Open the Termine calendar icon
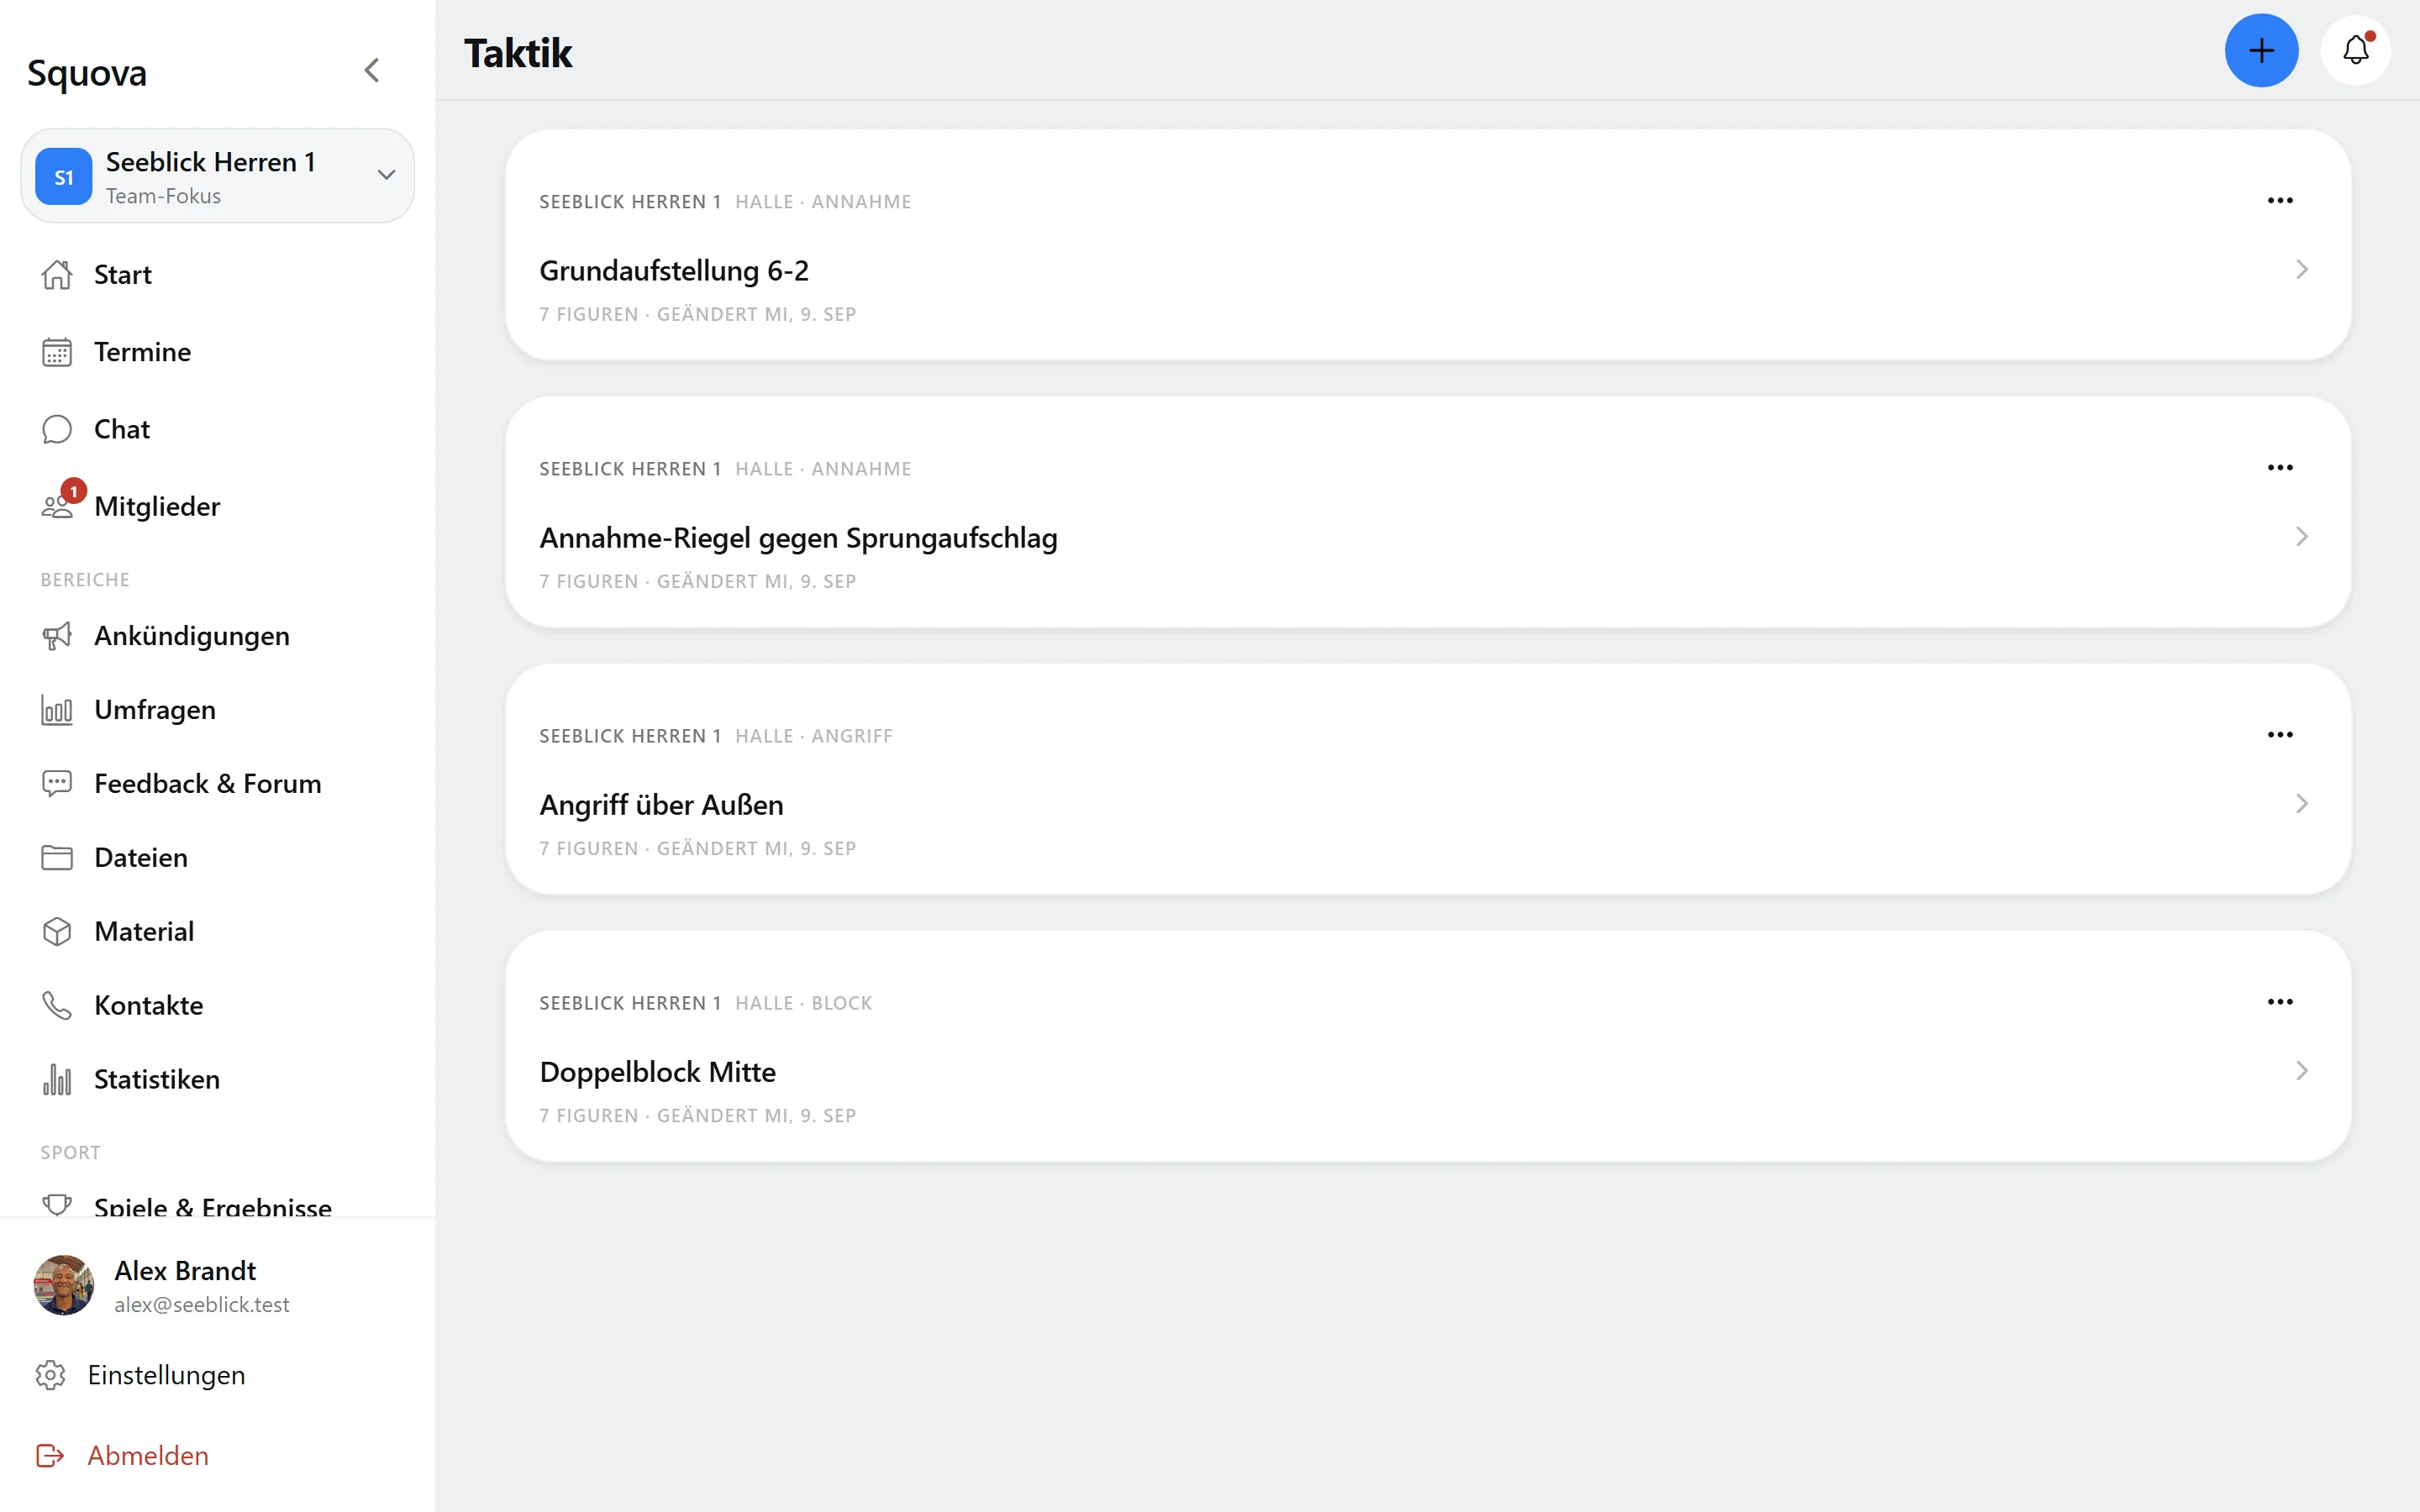 [57, 352]
